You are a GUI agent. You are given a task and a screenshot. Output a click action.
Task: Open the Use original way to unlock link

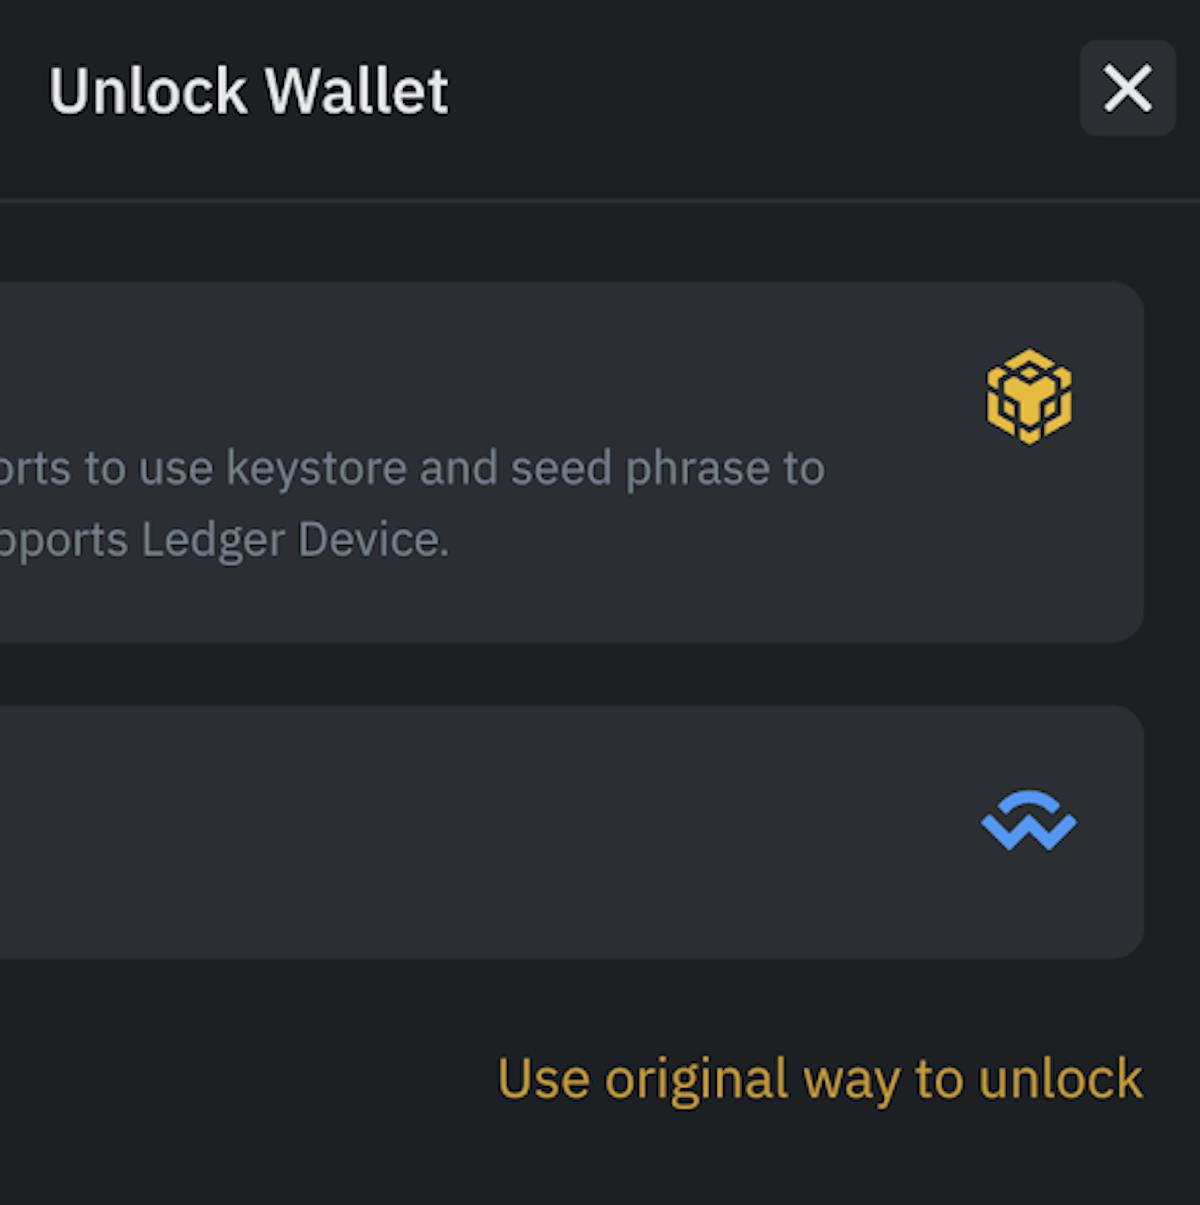820,1080
